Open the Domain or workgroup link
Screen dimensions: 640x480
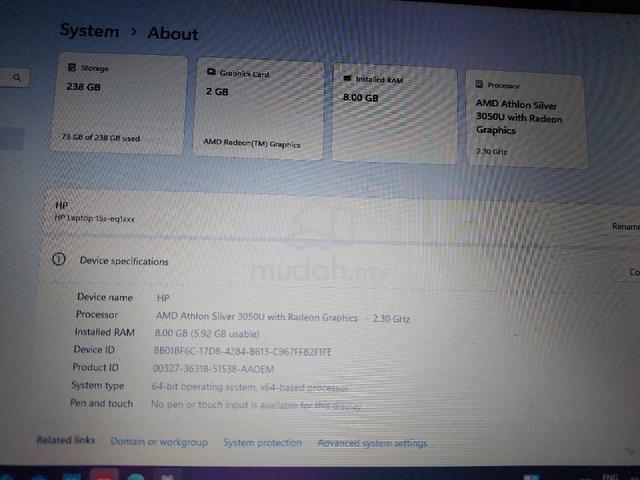click(159, 442)
